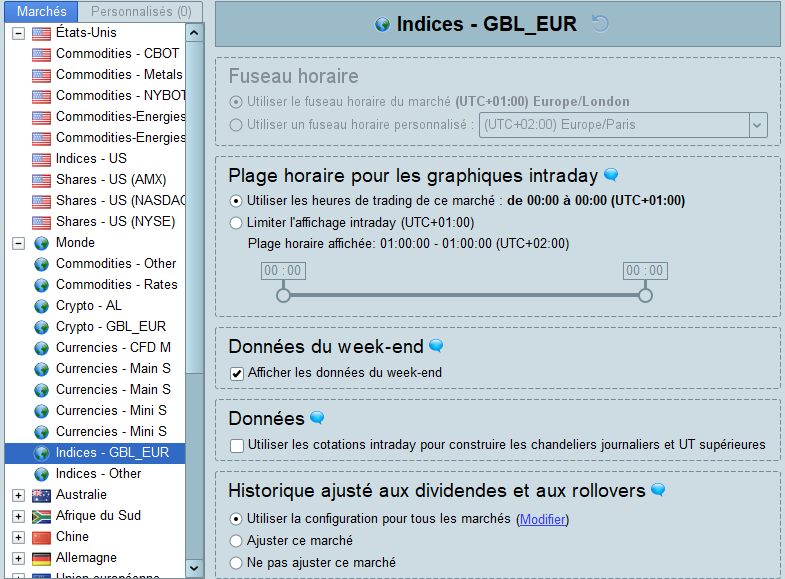Click the US flag icon for Commodities - CBOT
Screen dimensions: 785x579
41,54
